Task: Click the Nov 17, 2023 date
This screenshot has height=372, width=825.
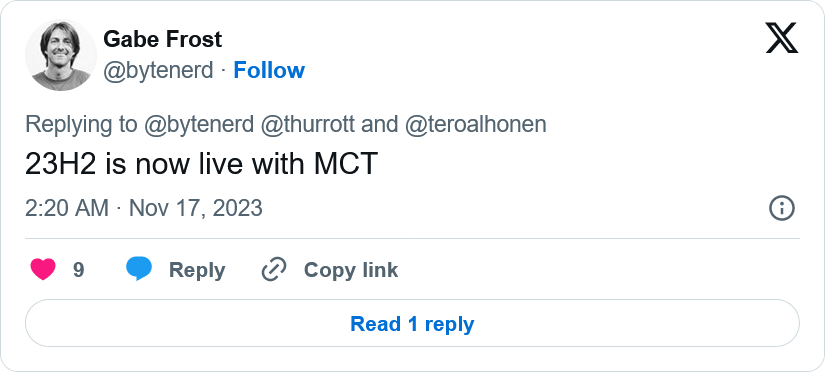Action: tap(196, 208)
